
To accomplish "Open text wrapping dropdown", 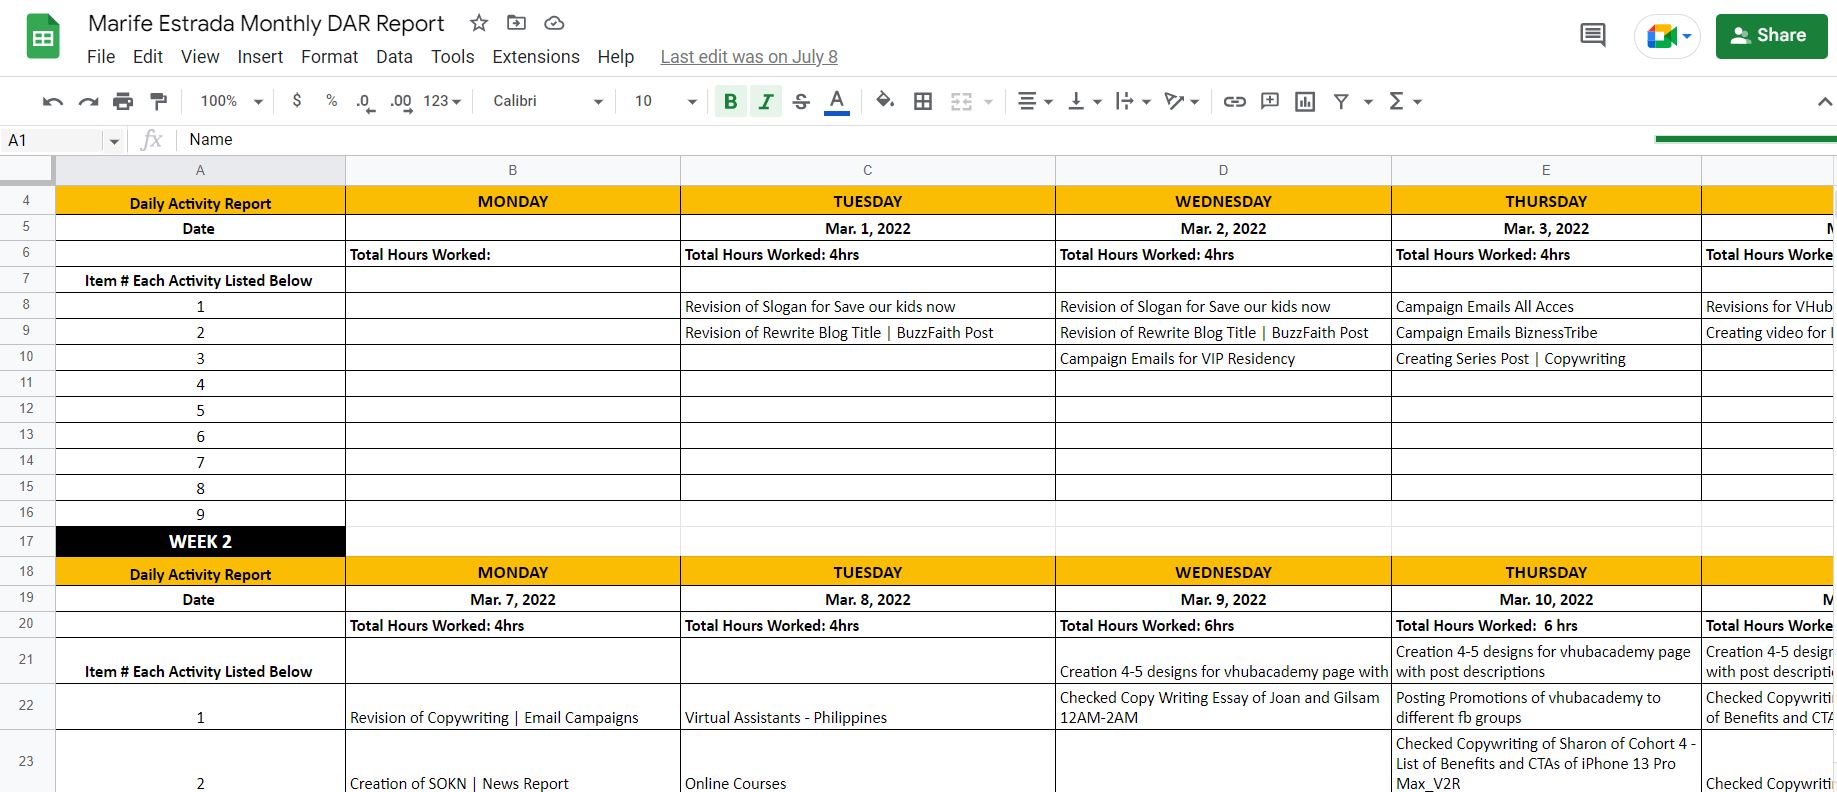I will [1133, 101].
